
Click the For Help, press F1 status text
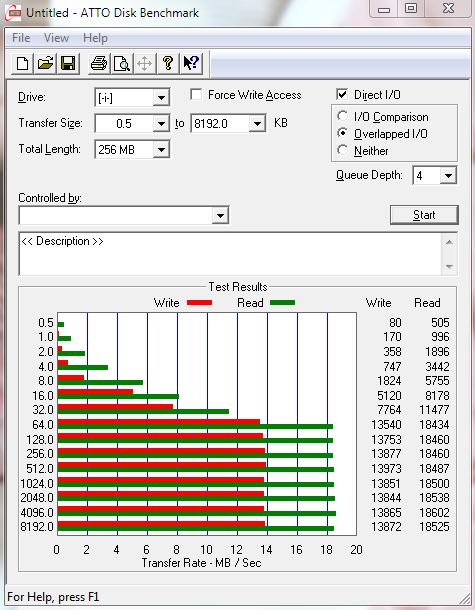point(53,597)
